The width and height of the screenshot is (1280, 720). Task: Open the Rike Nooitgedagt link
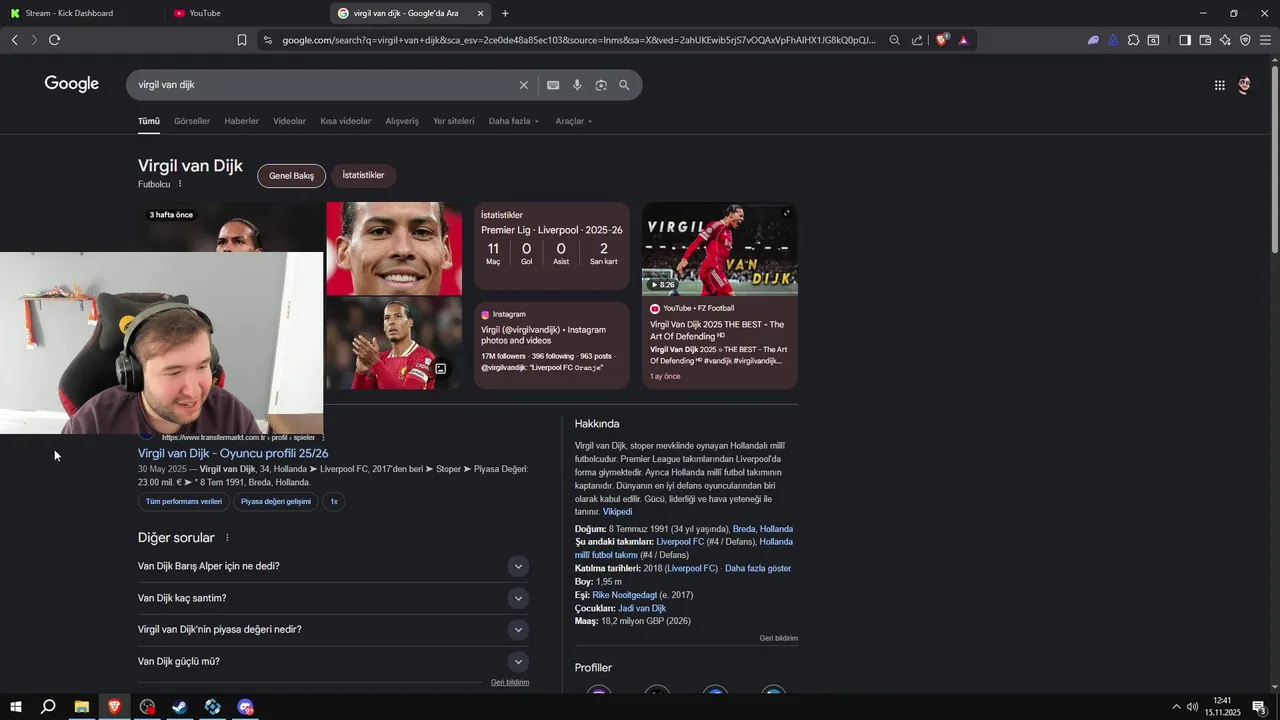pos(624,595)
